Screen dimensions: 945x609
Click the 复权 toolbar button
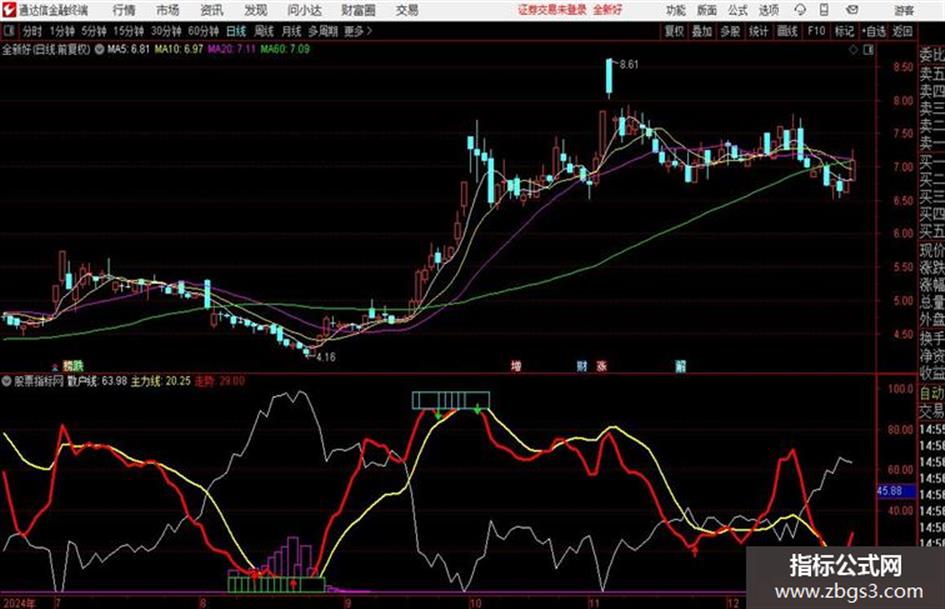(674, 31)
